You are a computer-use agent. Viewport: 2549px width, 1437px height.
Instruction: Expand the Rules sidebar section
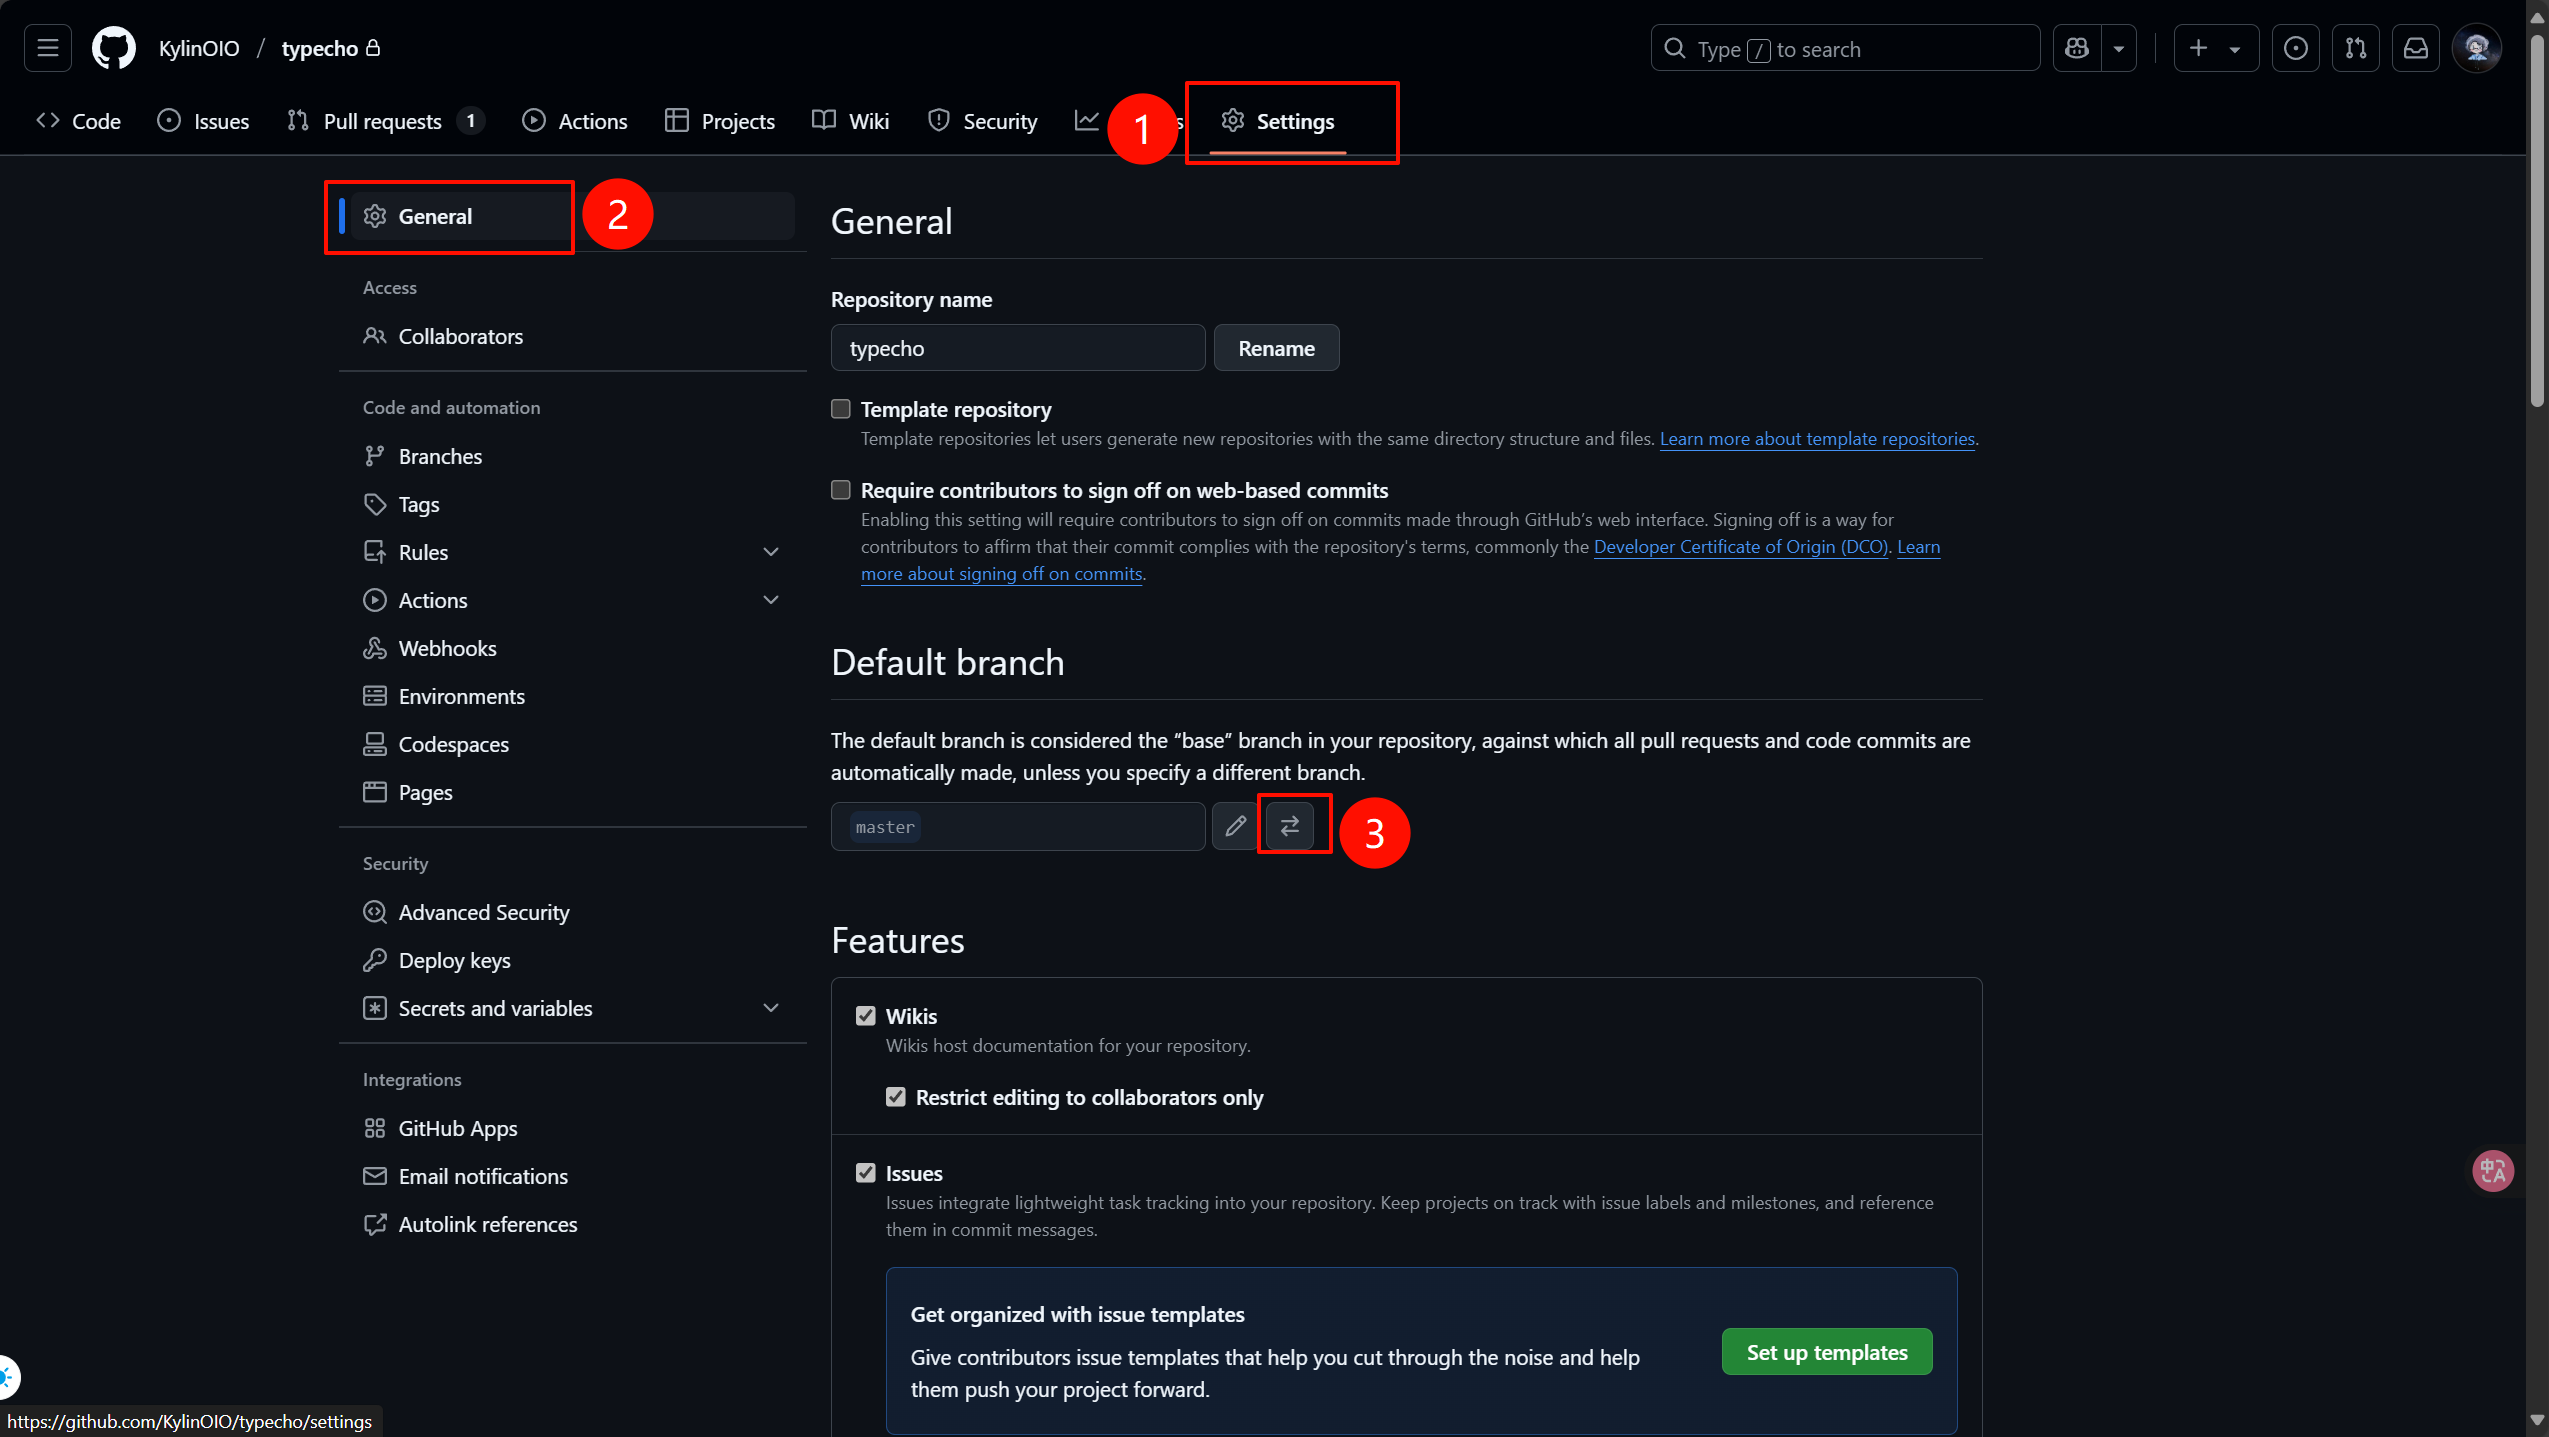(x=771, y=552)
